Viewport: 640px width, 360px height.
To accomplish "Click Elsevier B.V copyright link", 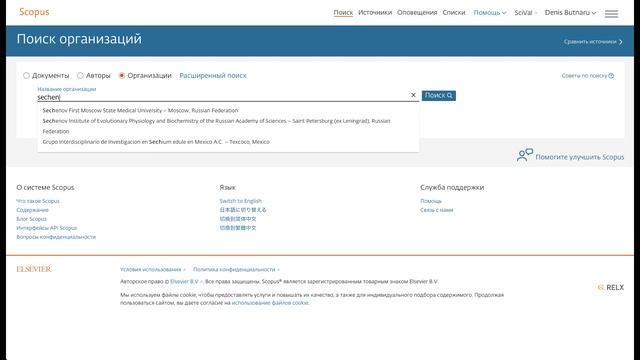I will [x=184, y=281].
